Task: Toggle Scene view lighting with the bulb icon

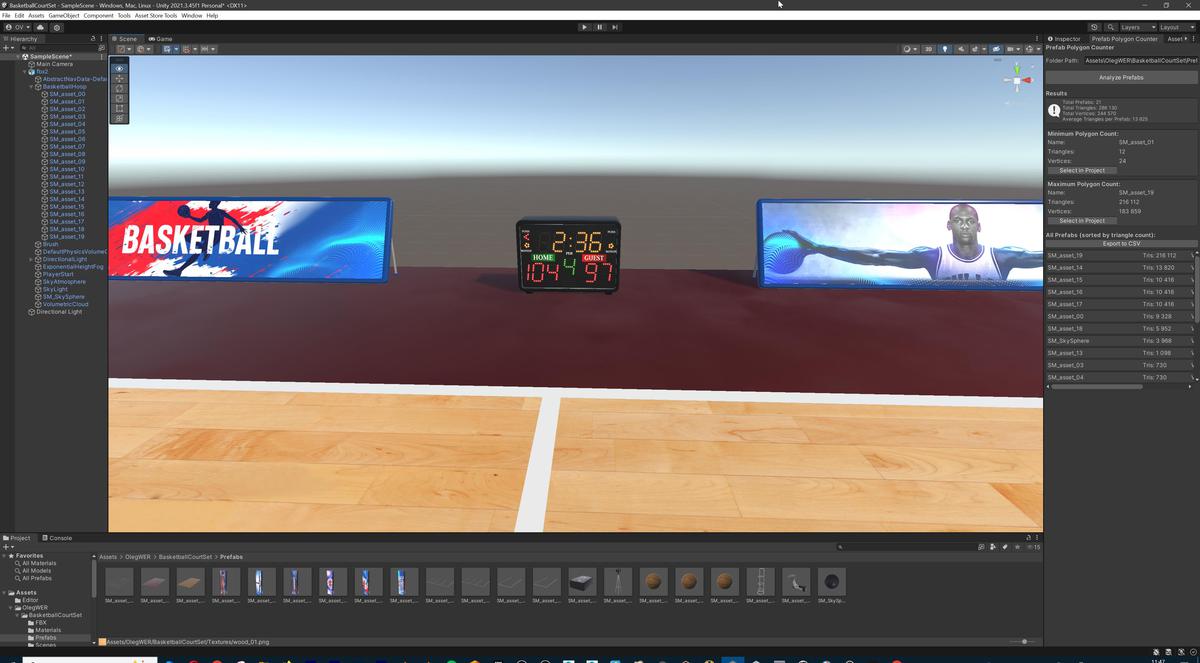Action: [x=945, y=49]
